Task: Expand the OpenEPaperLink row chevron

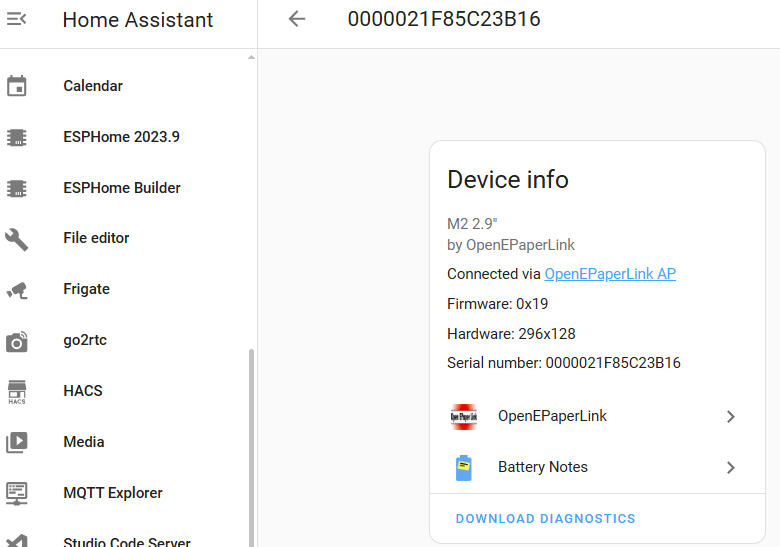Action: [730, 417]
